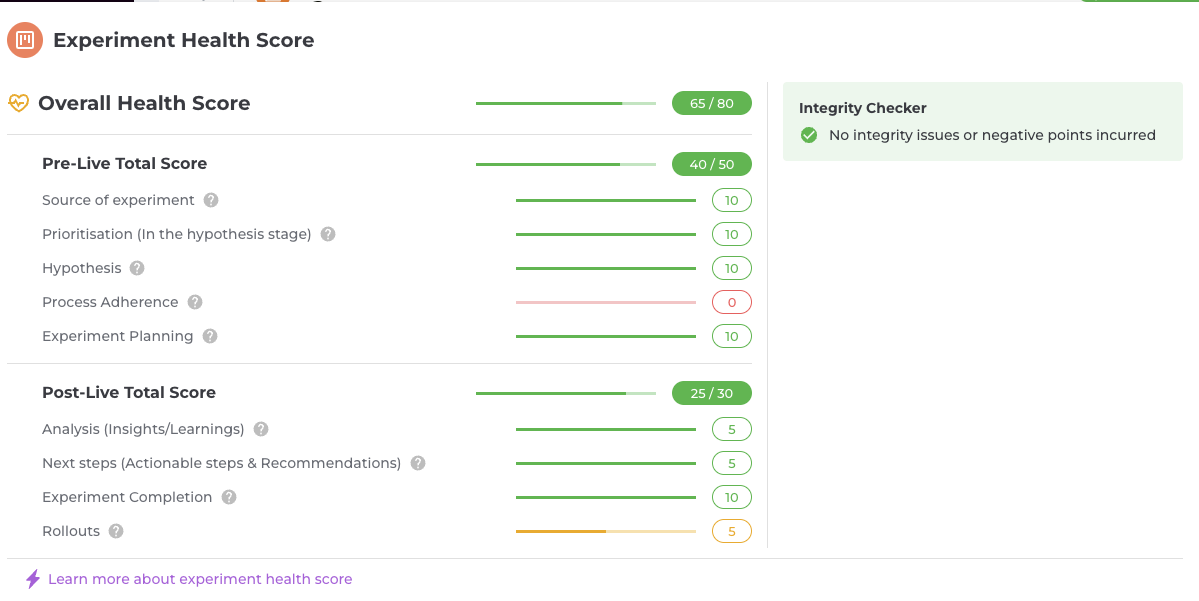Open help tooltip for Source of experiment
This screenshot has height=601, width=1199.
(211, 200)
